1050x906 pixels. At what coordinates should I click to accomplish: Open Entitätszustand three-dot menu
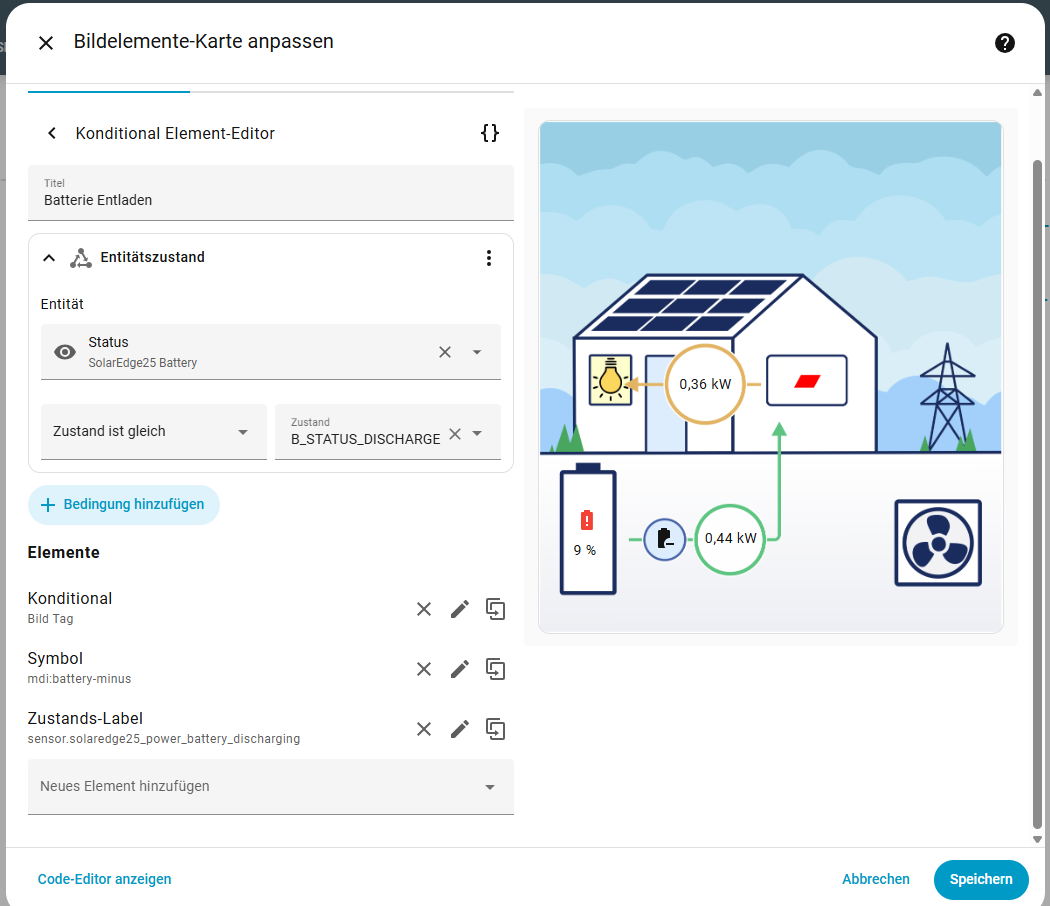(x=489, y=258)
